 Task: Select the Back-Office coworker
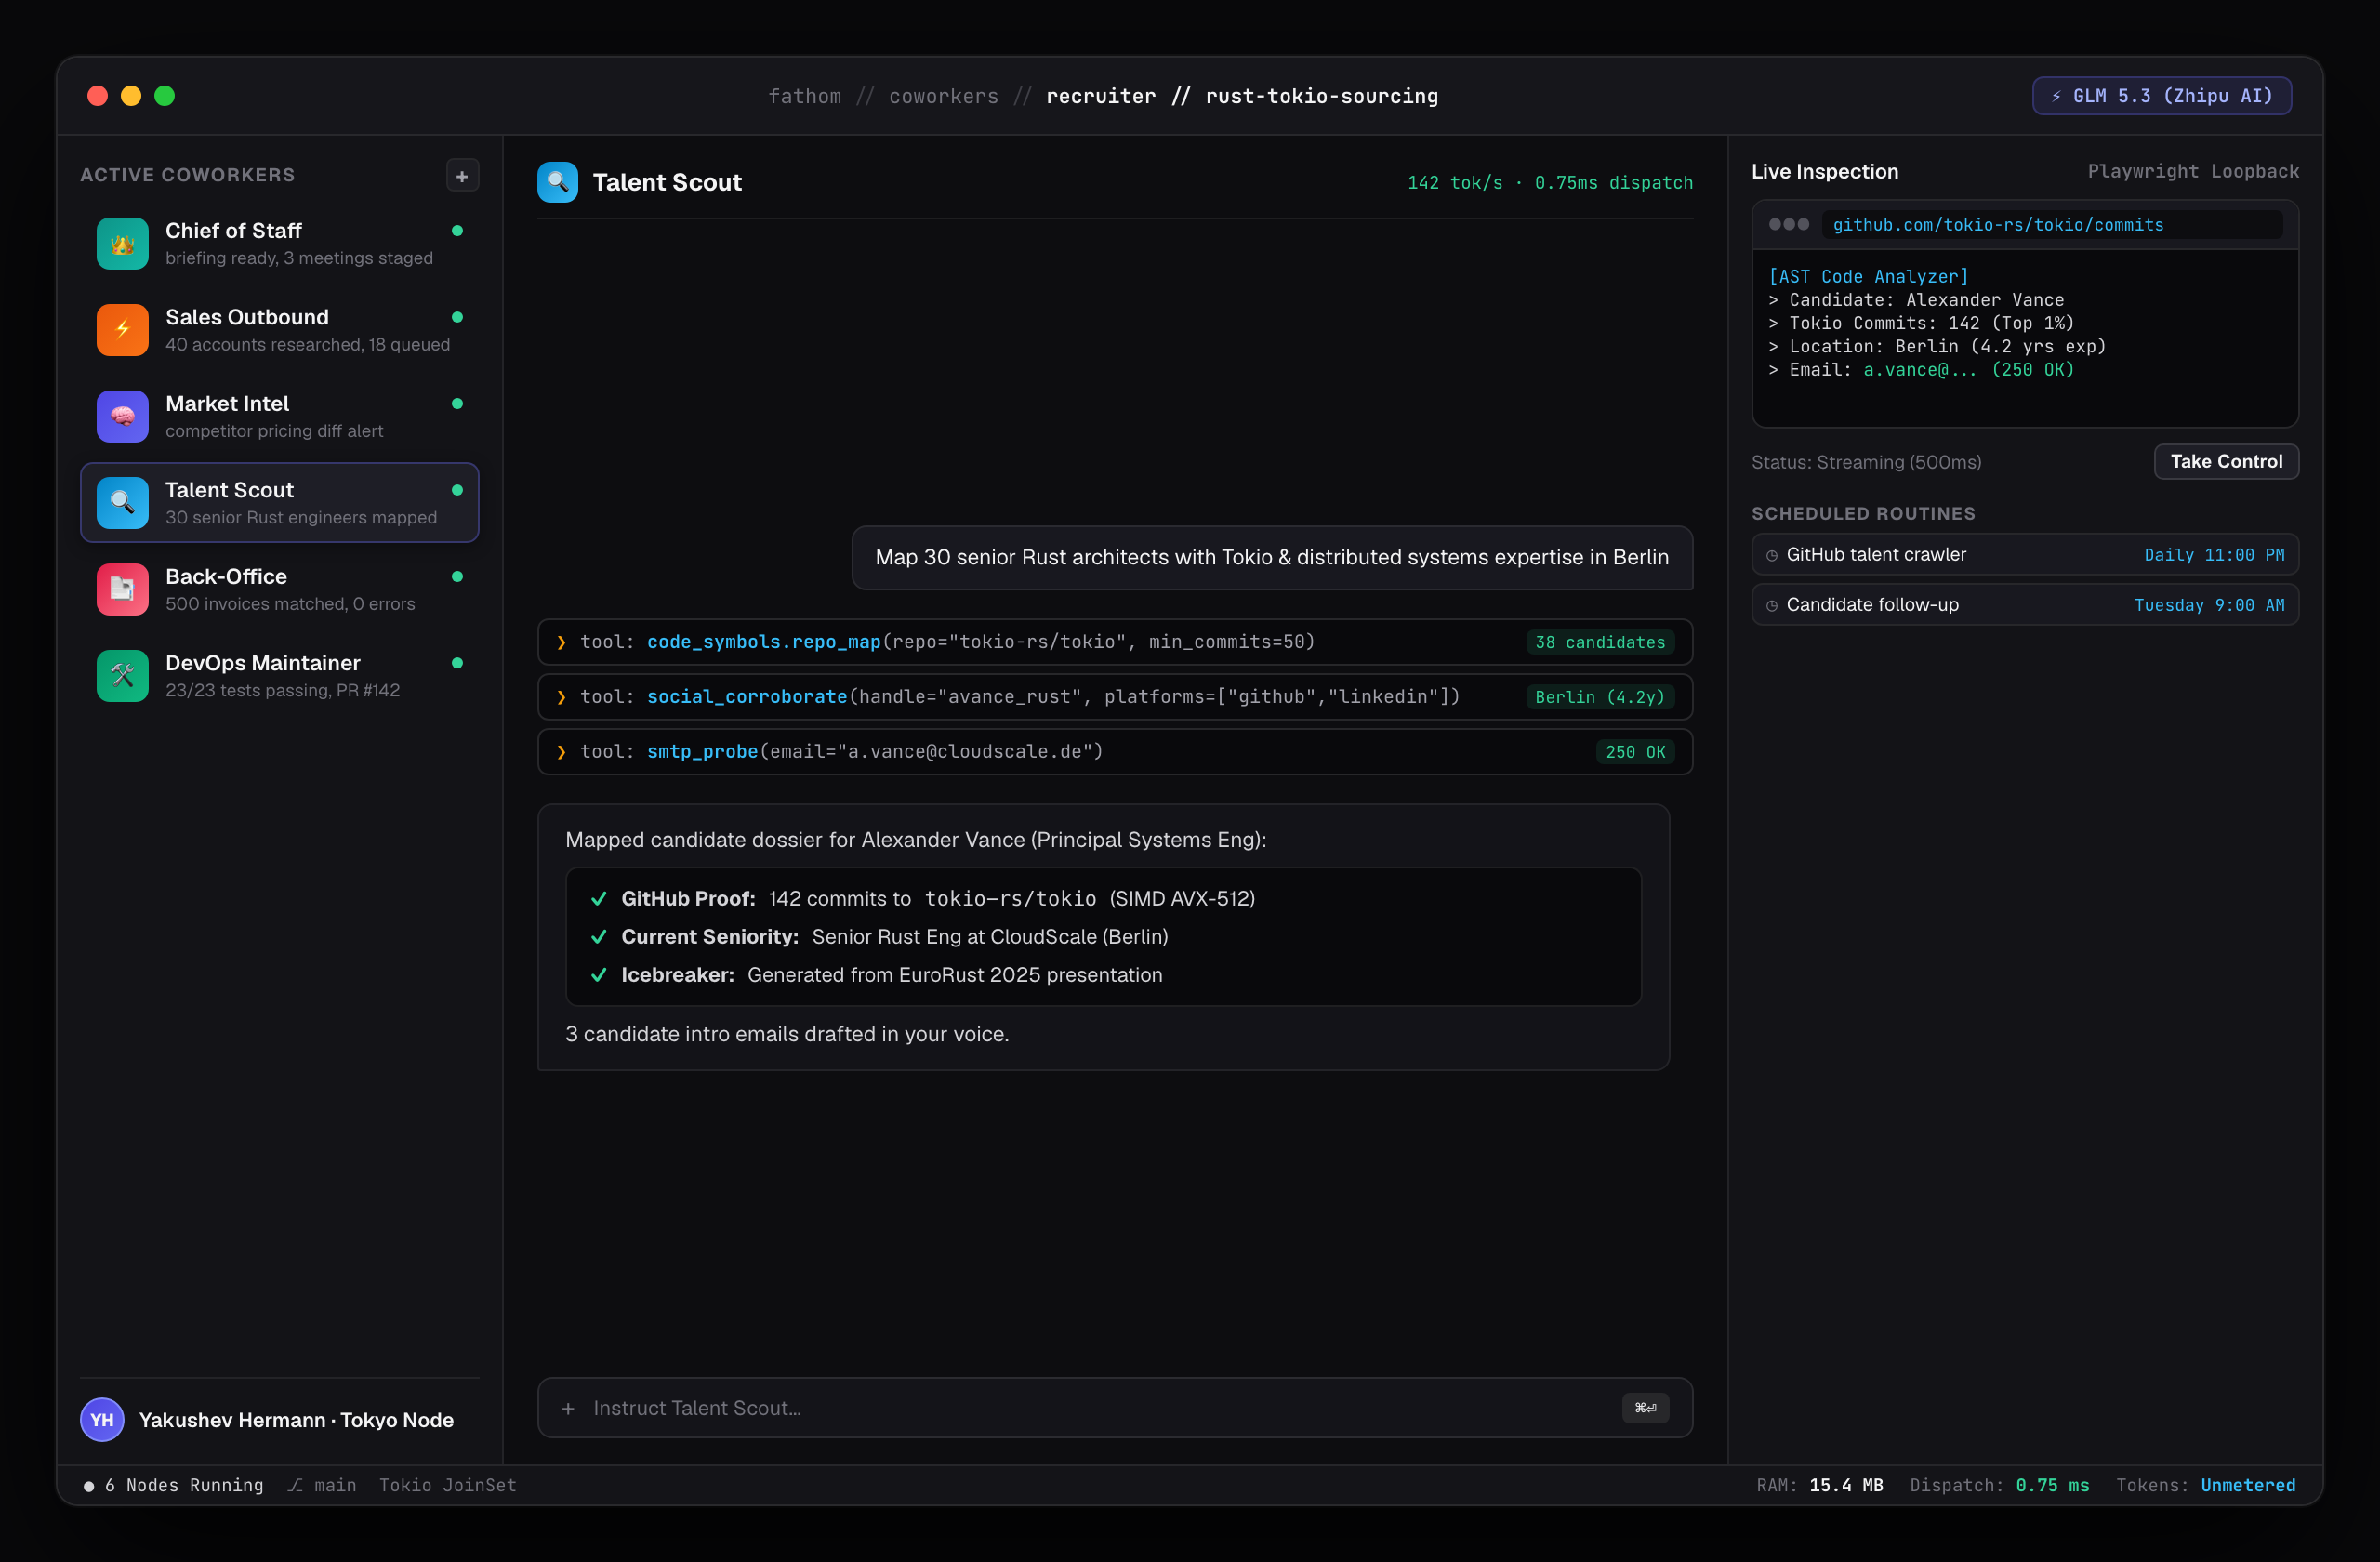[279, 589]
